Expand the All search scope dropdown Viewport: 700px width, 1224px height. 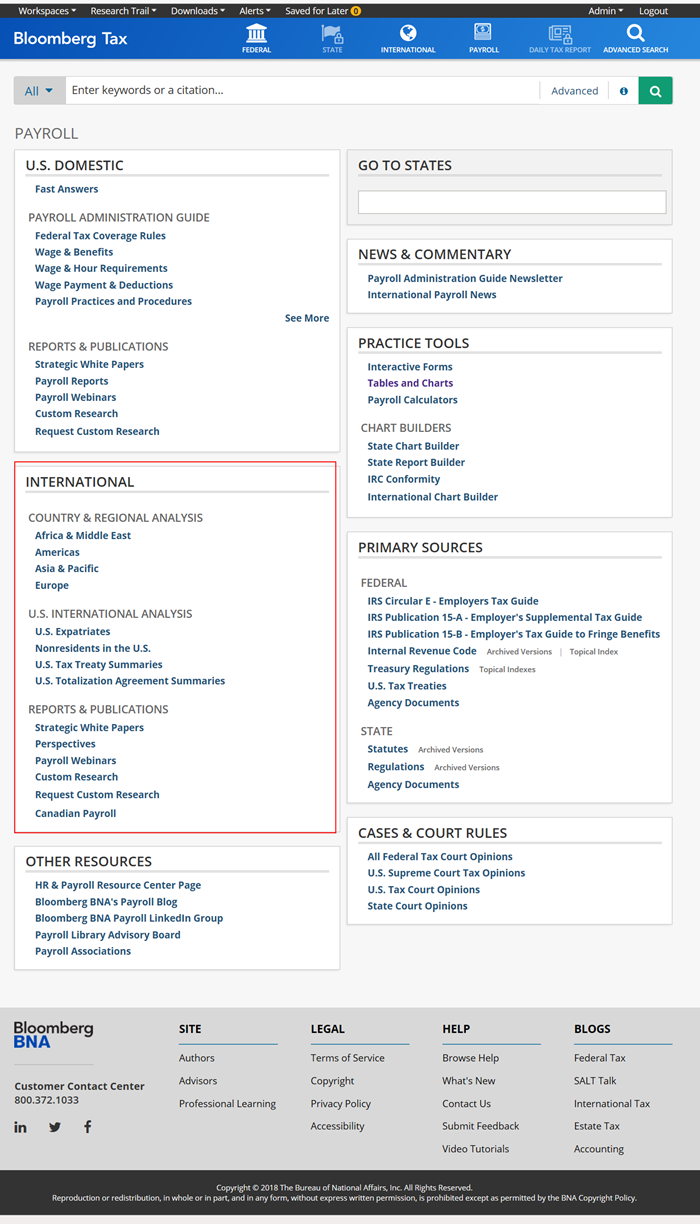[x=39, y=91]
